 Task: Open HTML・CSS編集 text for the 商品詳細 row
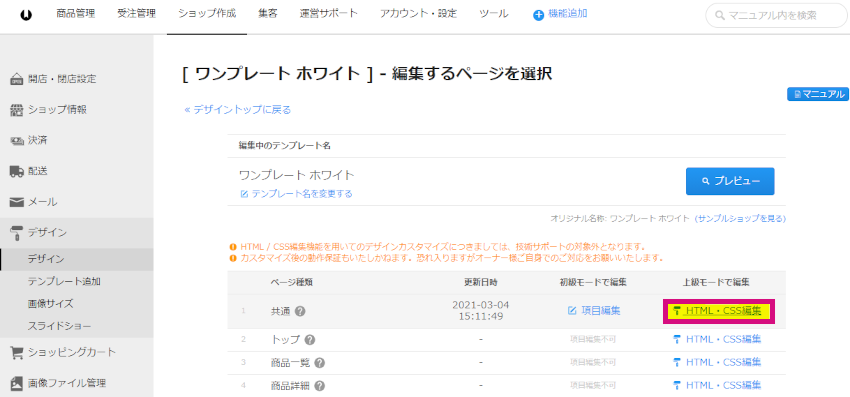tap(724, 385)
